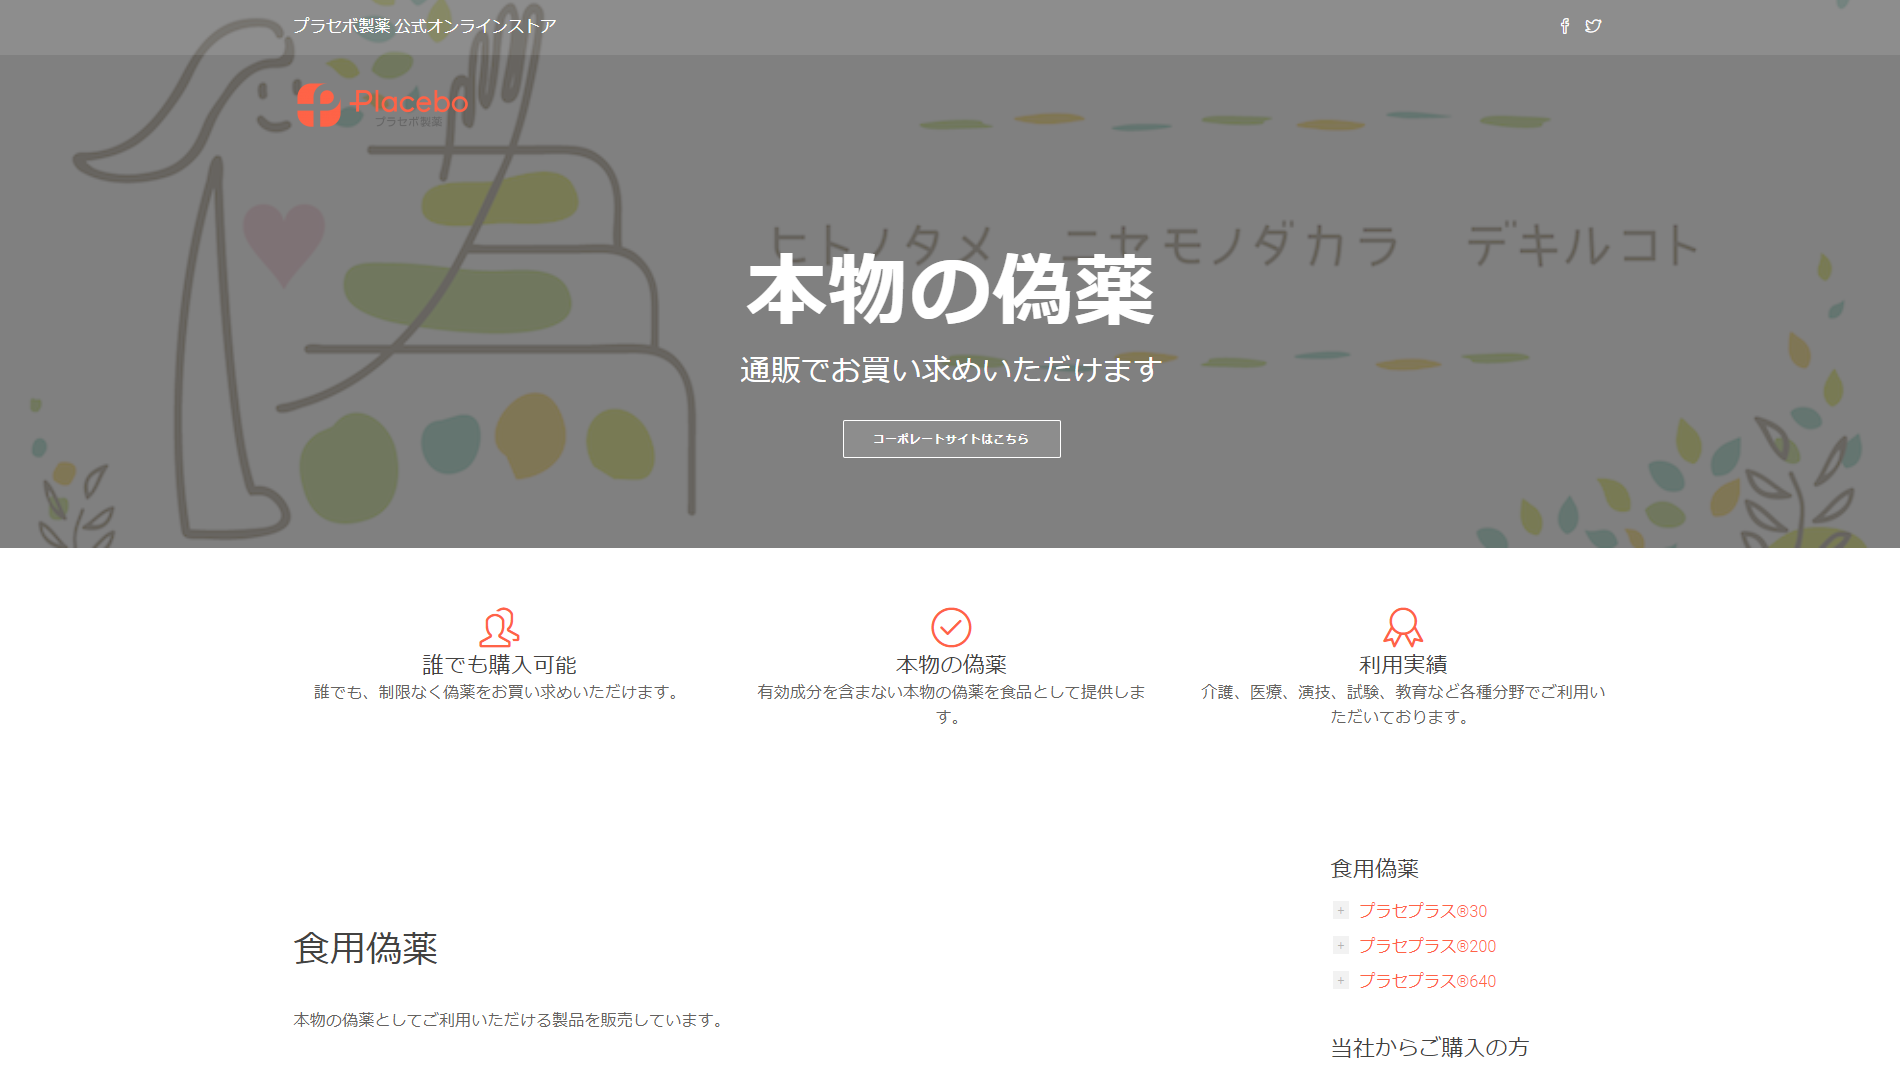Click the checkmark circle icon above 本物の偽薬
This screenshot has height=1077, width=1900.
951,627
